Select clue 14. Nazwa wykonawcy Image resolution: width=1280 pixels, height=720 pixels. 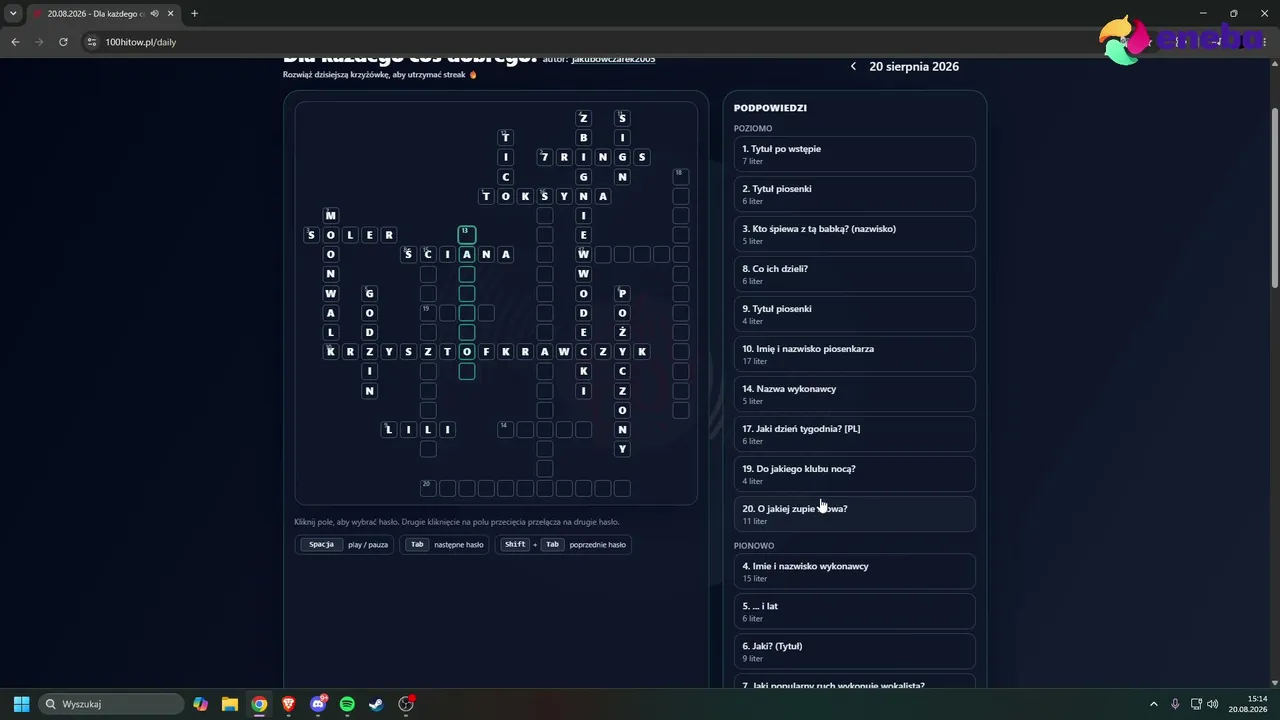[x=854, y=394]
